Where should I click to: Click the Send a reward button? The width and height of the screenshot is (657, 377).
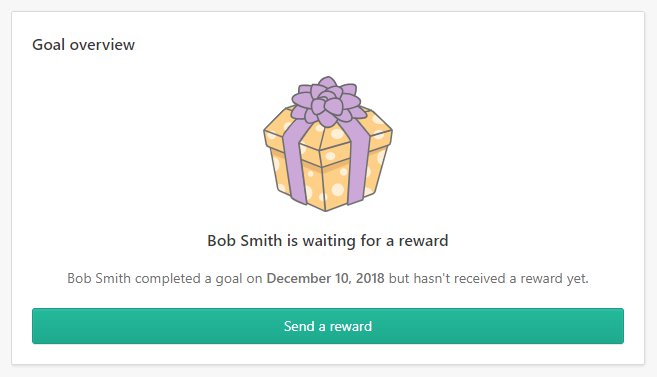click(328, 326)
